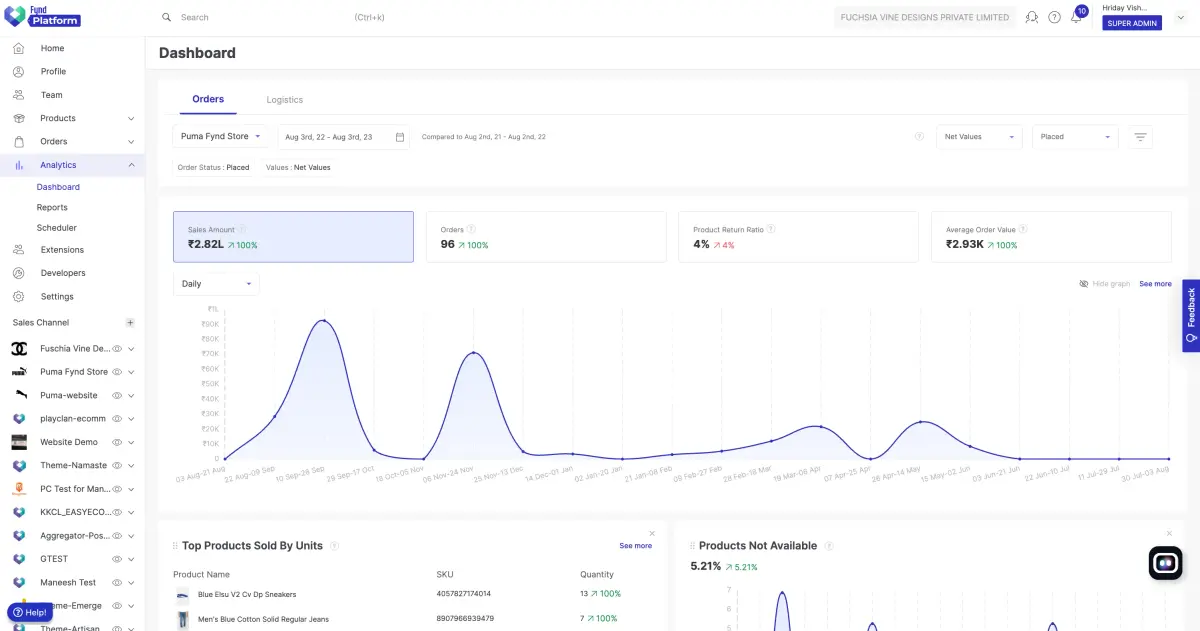Select the Average Order Value metric card

coord(1051,237)
